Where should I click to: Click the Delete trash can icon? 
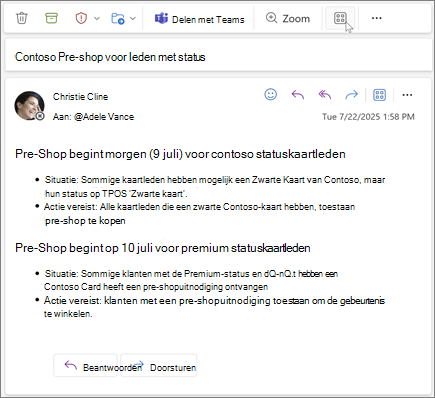pos(22,18)
